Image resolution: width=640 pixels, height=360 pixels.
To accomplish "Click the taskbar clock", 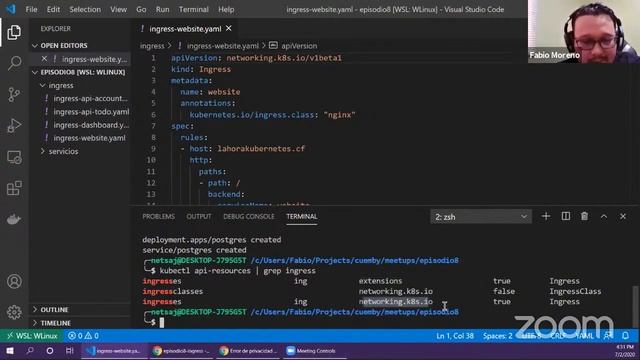I will (624, 351).
